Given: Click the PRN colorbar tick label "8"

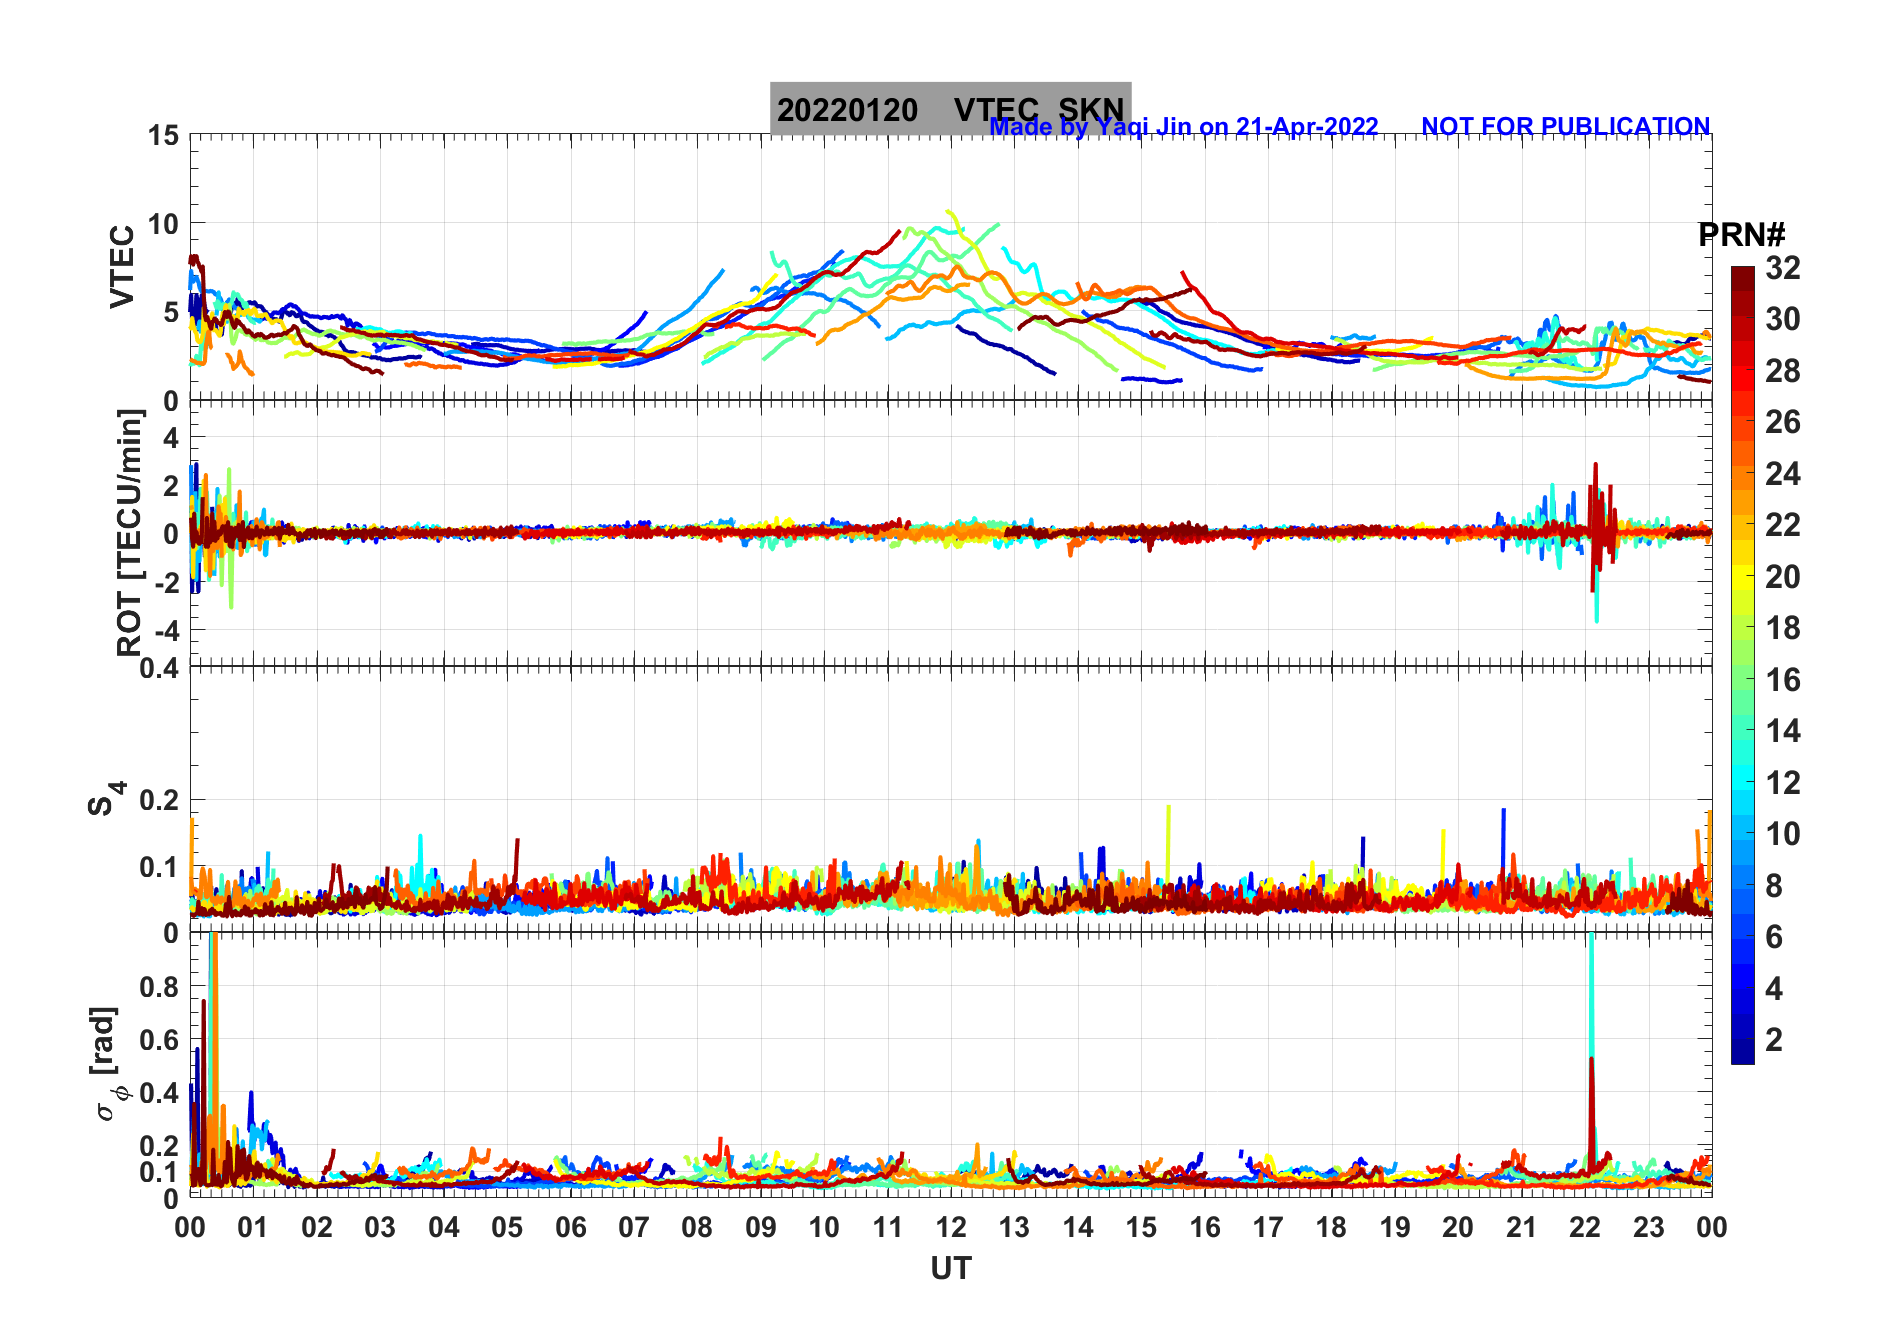Looking at the screenshot, I should point(1774,886).
